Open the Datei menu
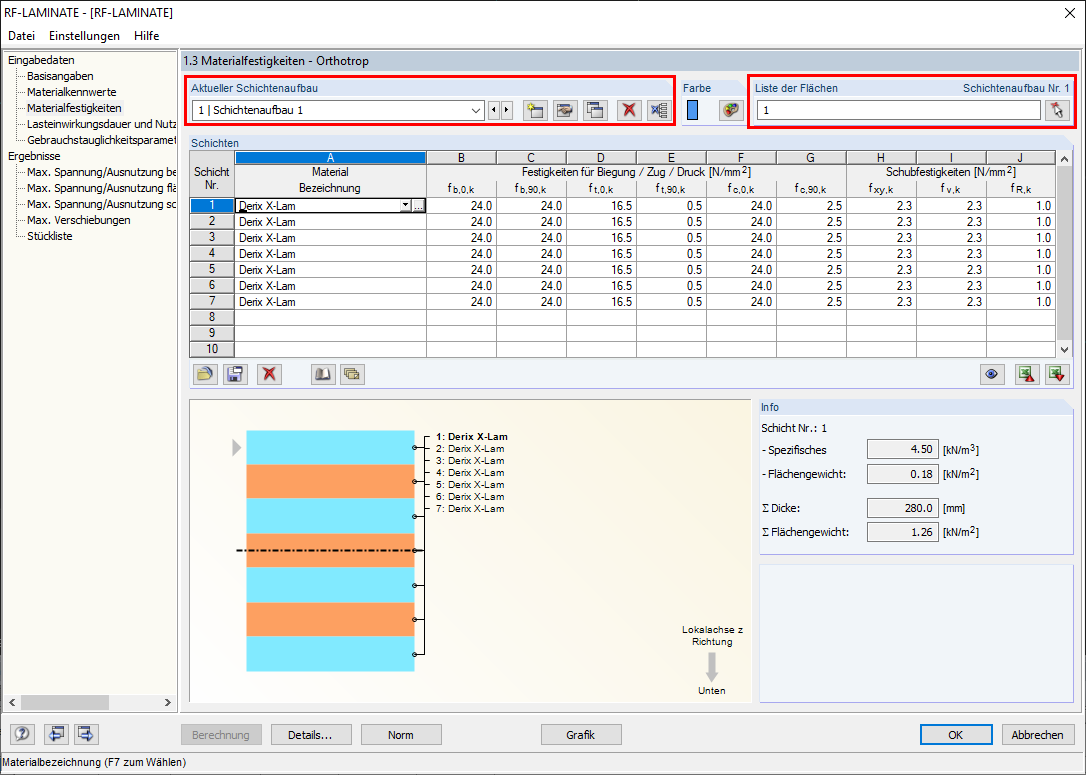Image resolution: width=1086 pixels, height=775 pixels. (x=21, y=35)
